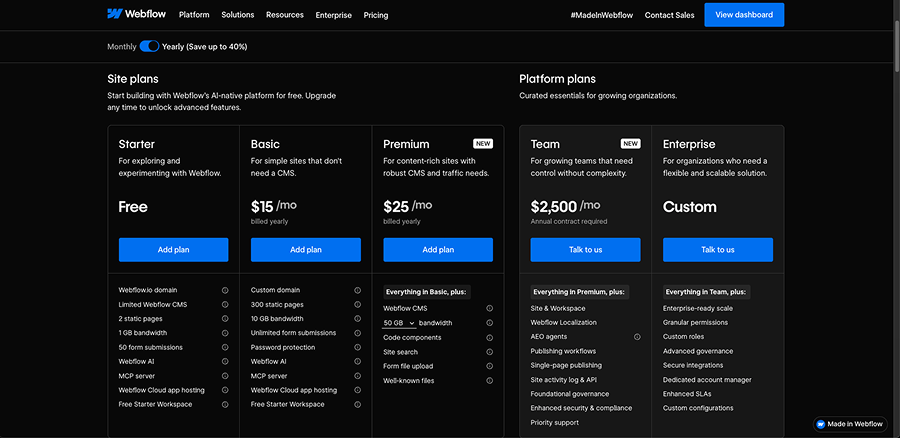This screenshot has width=900, height=438.
Task: Click 'Everything in Basic, plus:' label
Action: (x=426, y=292)
